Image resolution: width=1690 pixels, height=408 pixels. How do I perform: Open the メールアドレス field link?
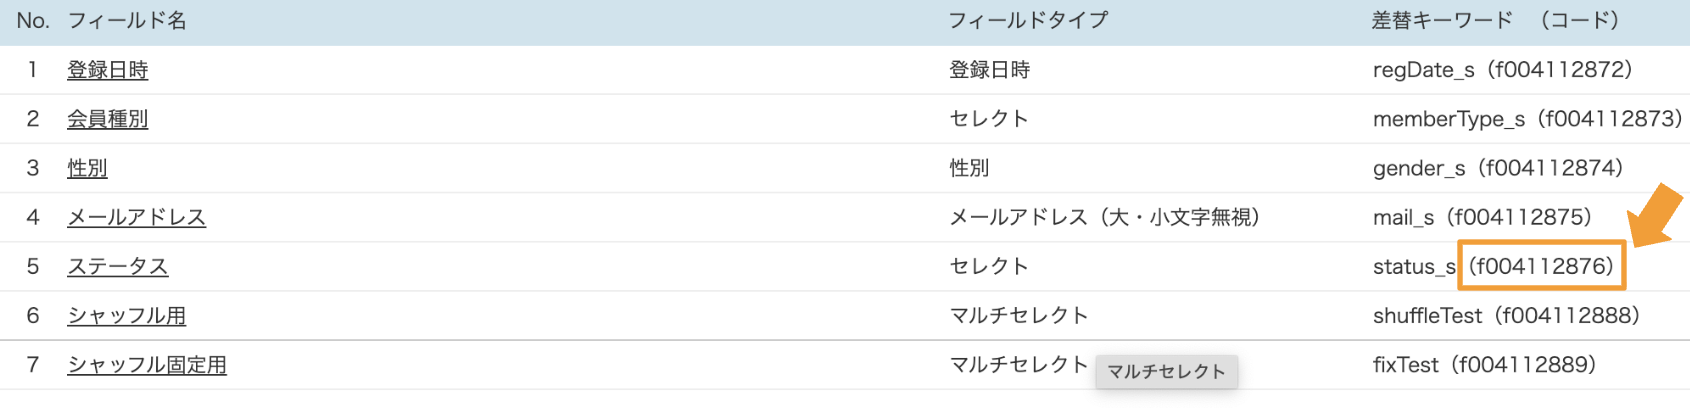tap(136, 217)
